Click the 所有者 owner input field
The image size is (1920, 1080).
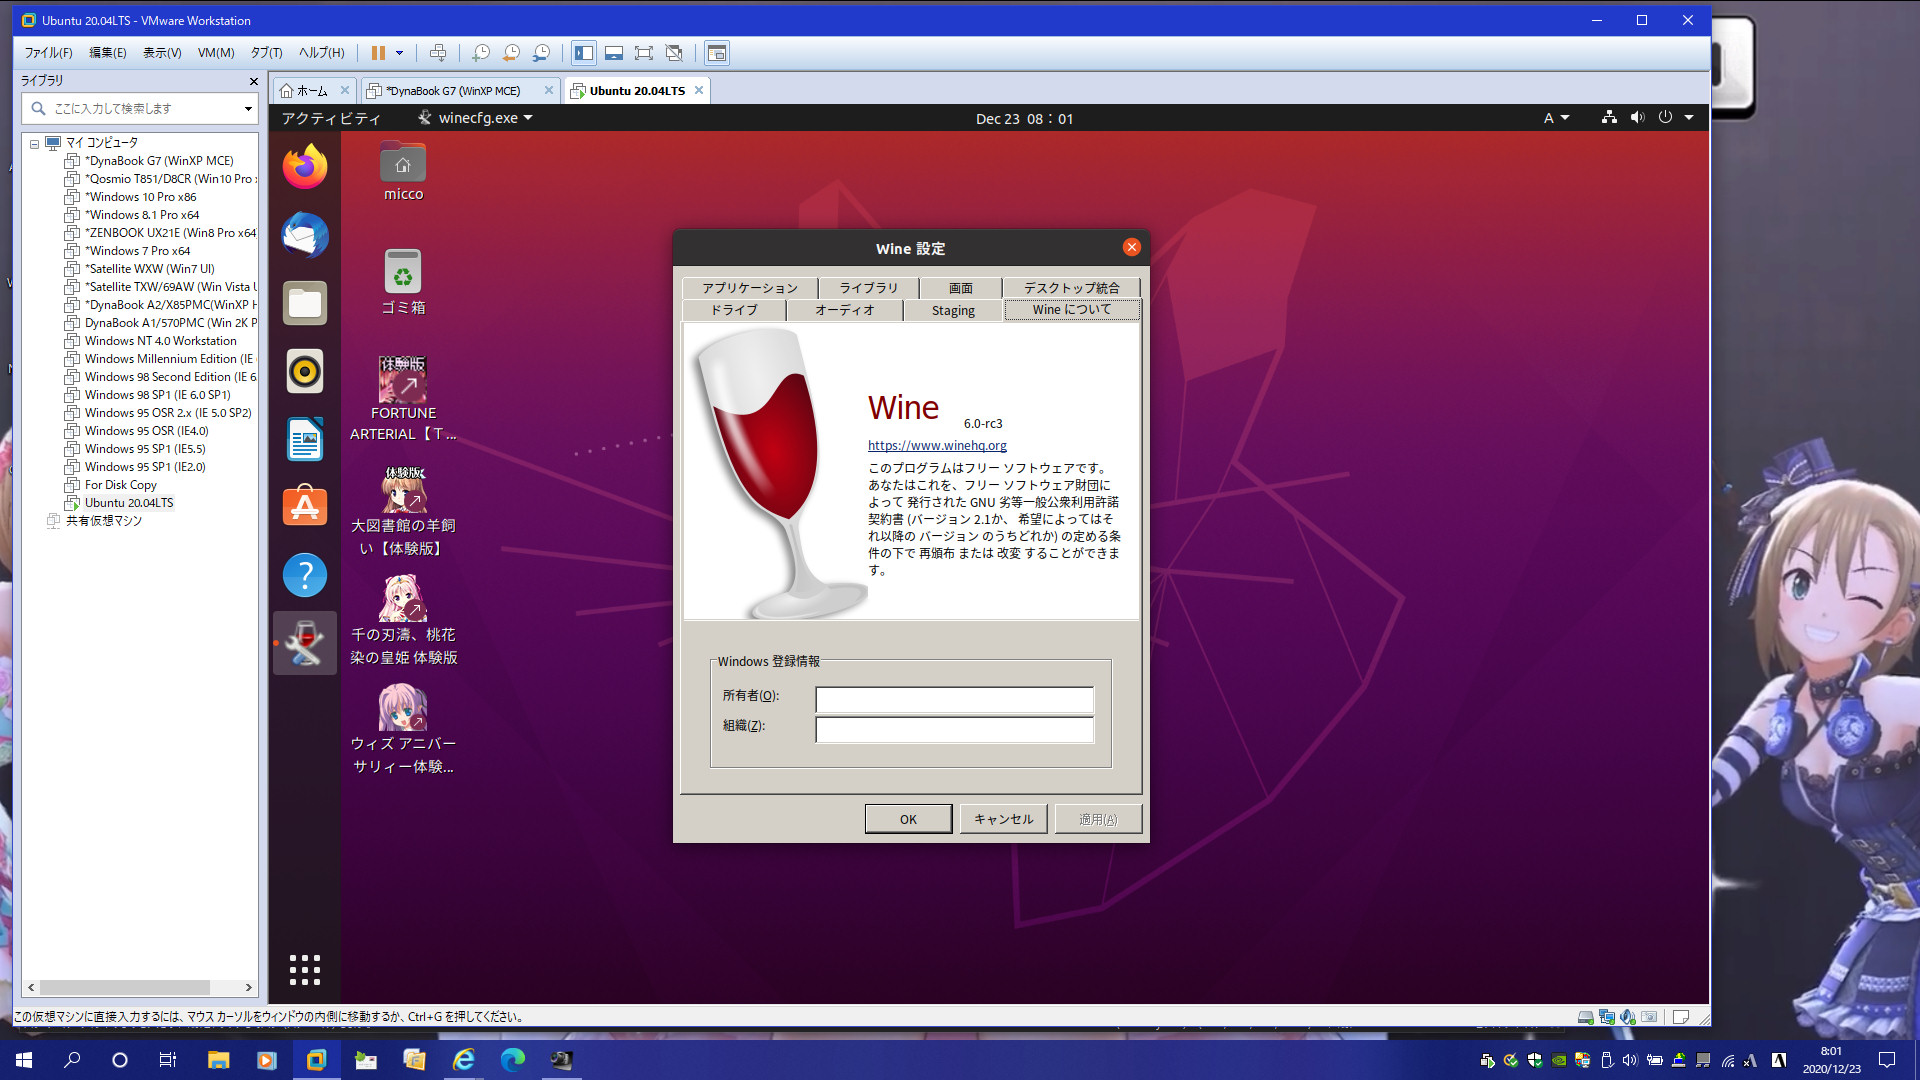click(x=955, y=699)
